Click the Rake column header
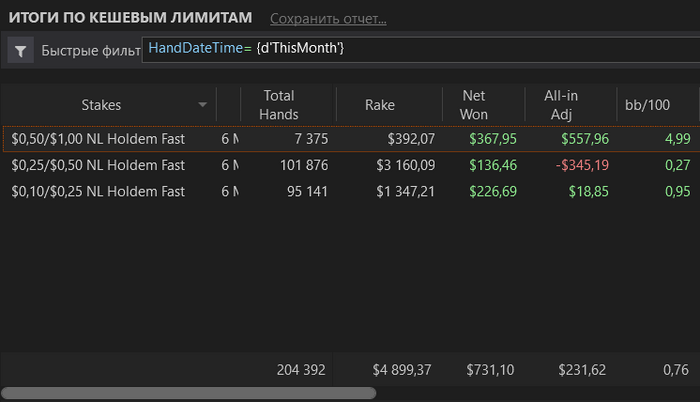 point(380,104)
